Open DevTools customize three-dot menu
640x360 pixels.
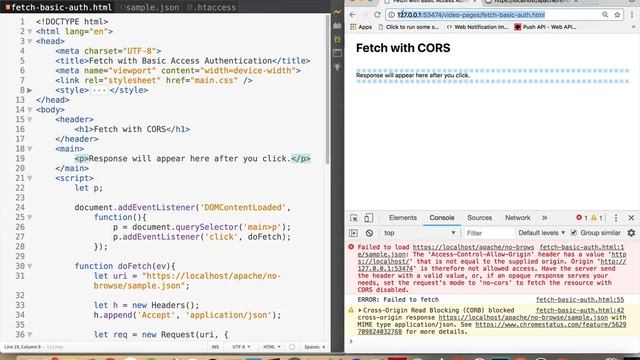click(616, 218)
